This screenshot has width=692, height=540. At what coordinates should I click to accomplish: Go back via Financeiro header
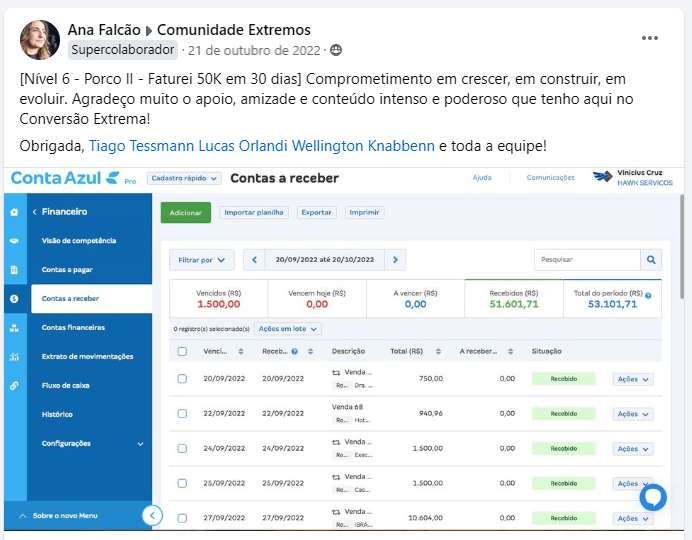(x=60, y=212)
